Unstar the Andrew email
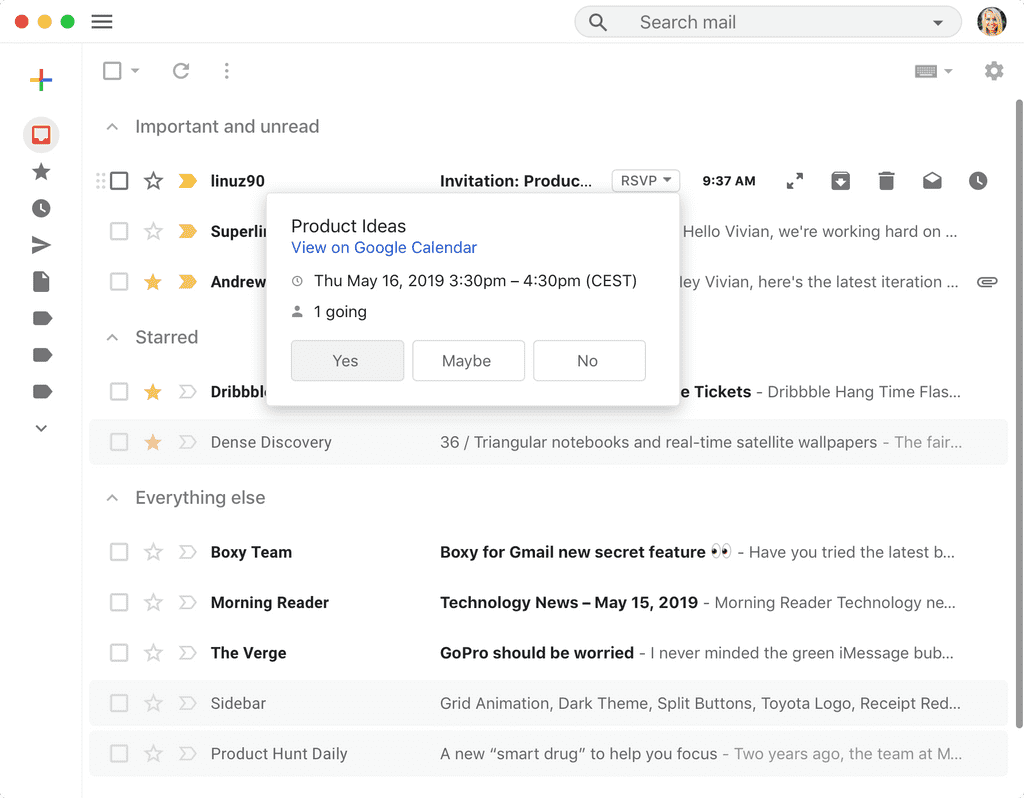Image resolution: width=1024 pixels, height=798 pixels. 153,281
